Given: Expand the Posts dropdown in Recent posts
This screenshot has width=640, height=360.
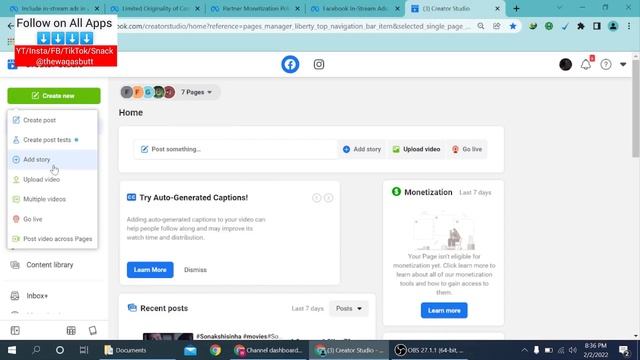Looking at the screenshot, I should (x=349, y=309).
